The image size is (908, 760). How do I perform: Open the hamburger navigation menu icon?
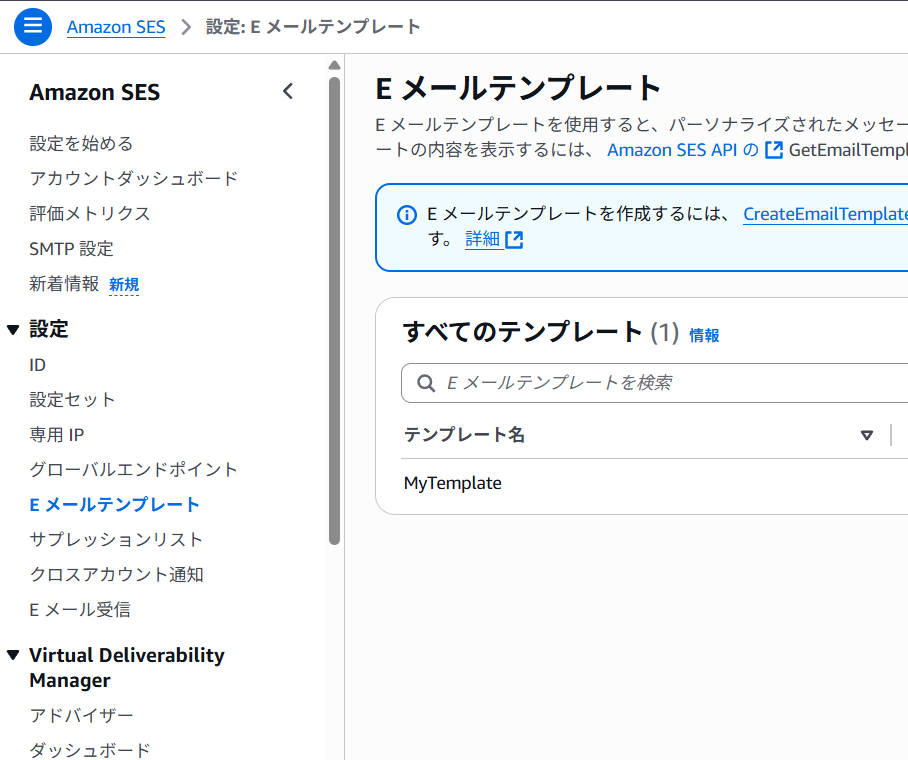pos(33,27)
